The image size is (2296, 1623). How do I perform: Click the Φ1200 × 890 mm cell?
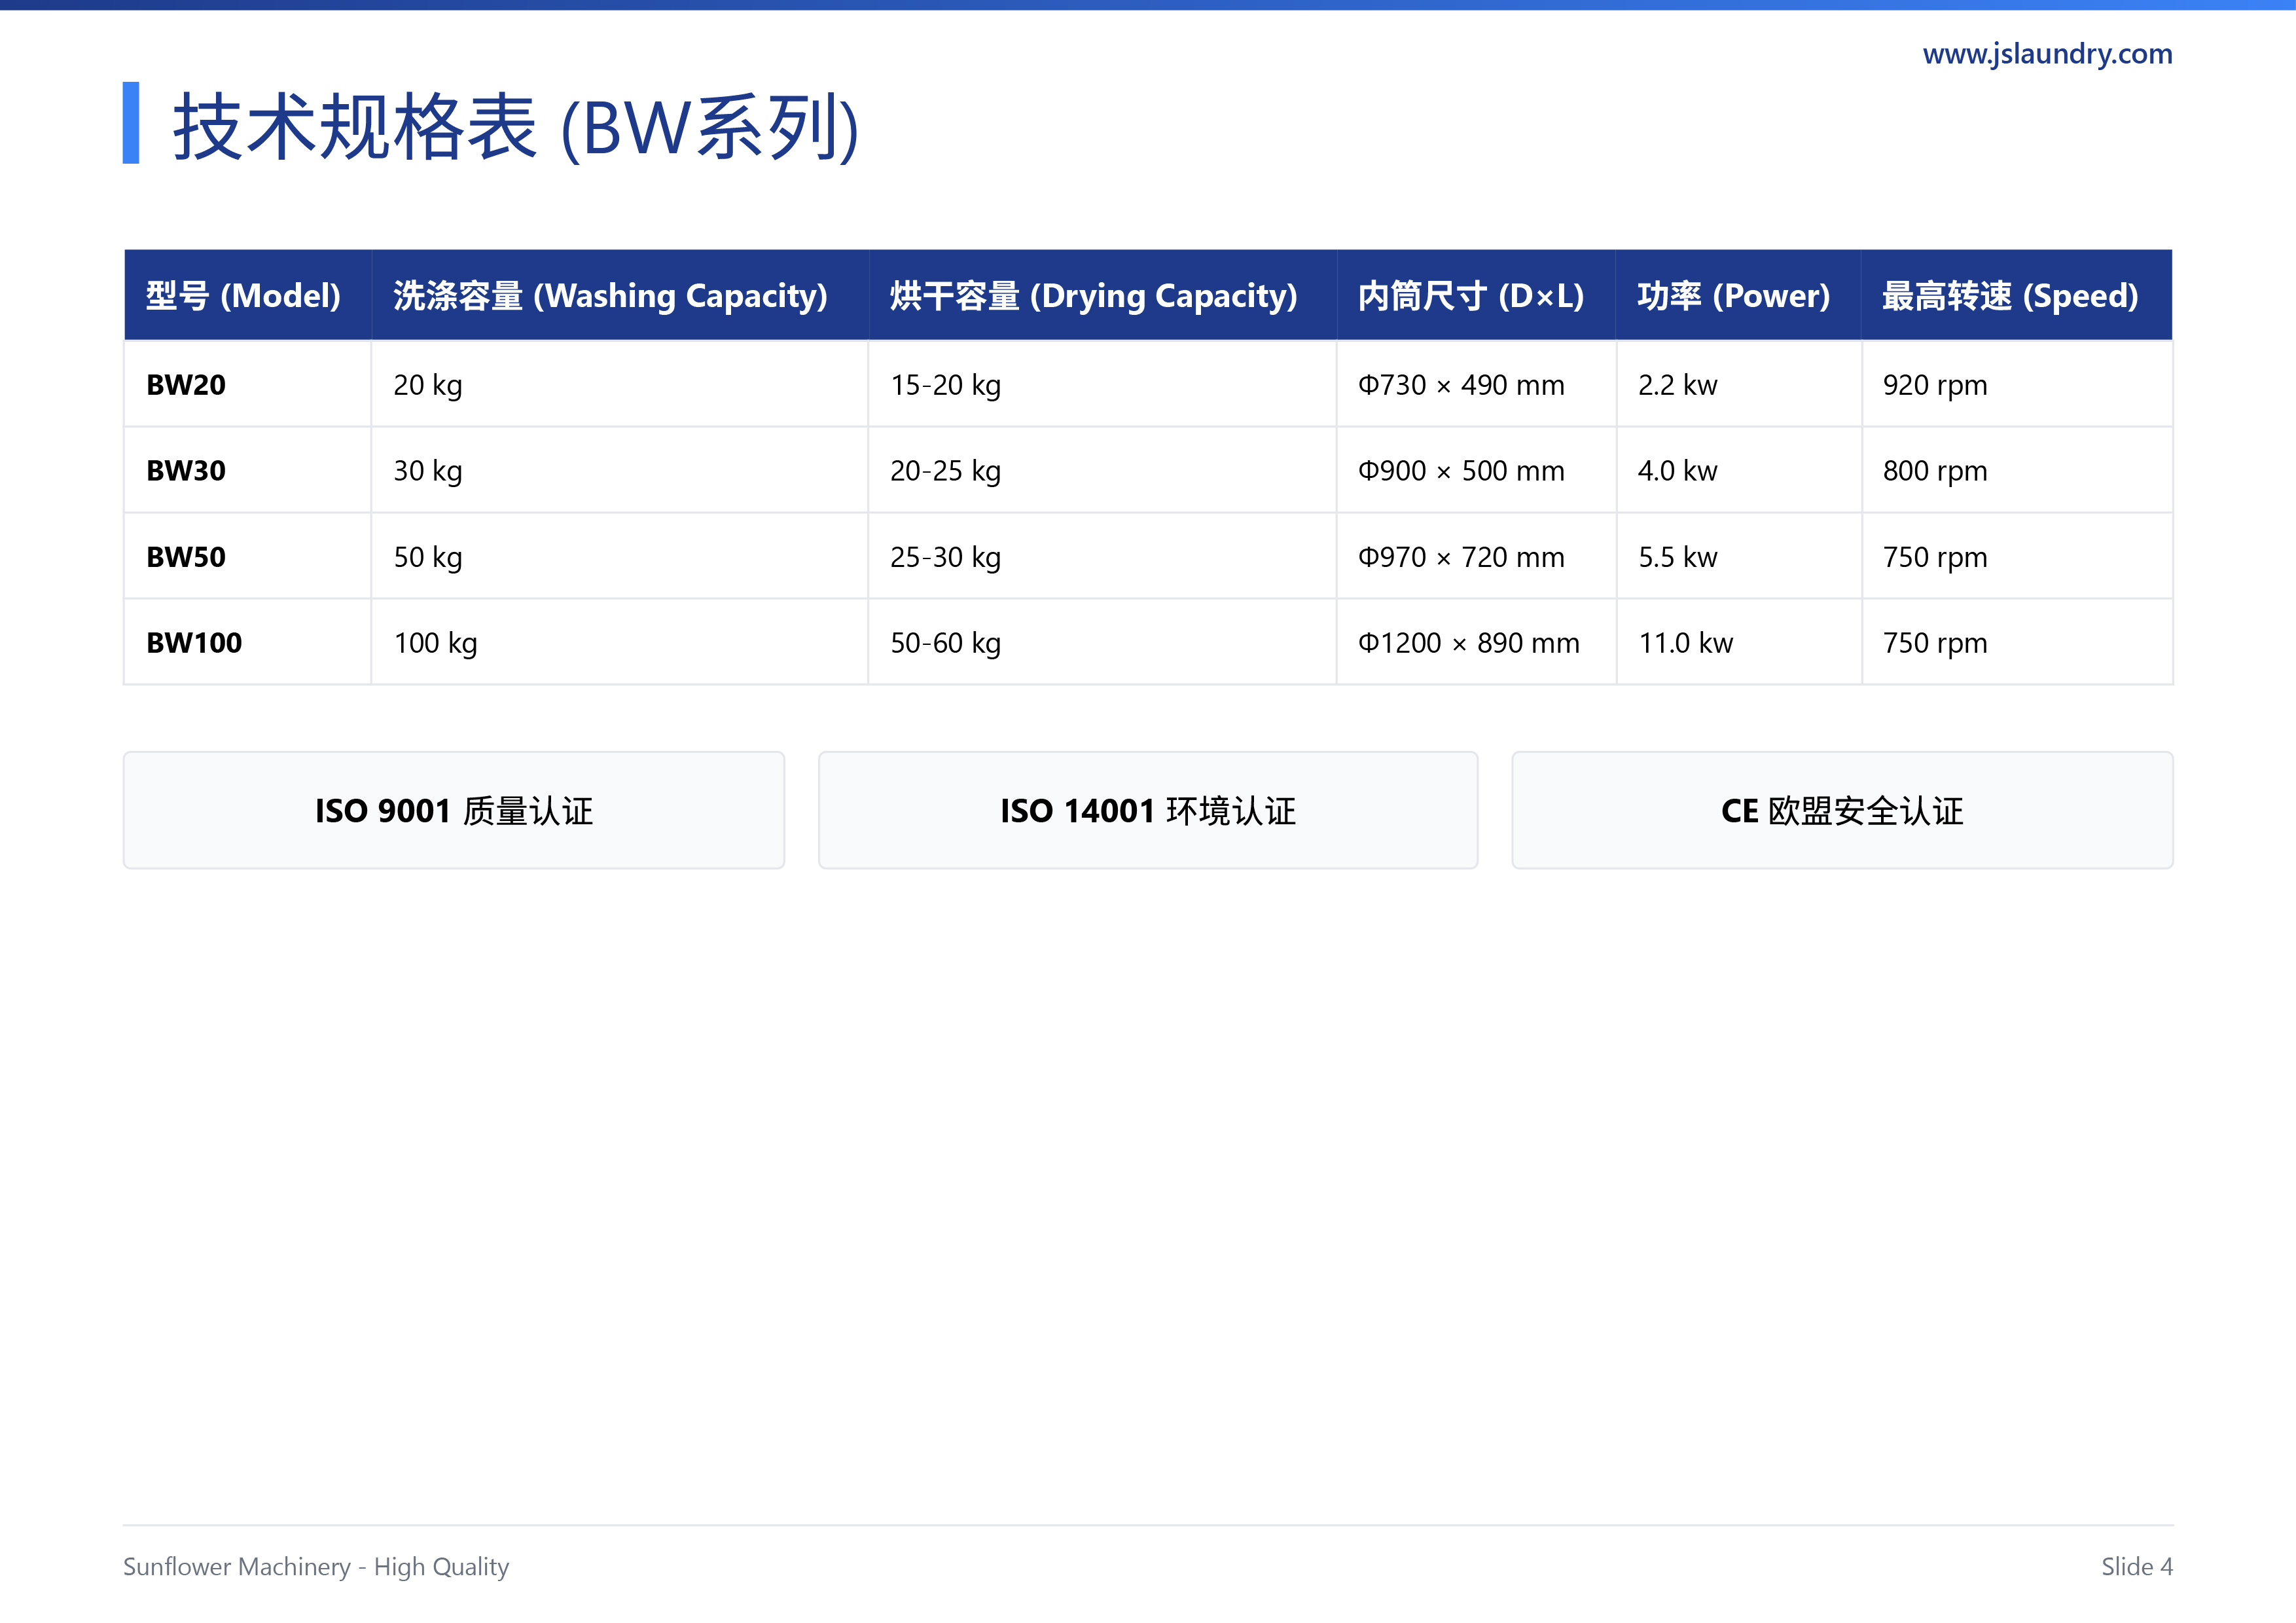pyautogui.click(x=1476, y=642)
